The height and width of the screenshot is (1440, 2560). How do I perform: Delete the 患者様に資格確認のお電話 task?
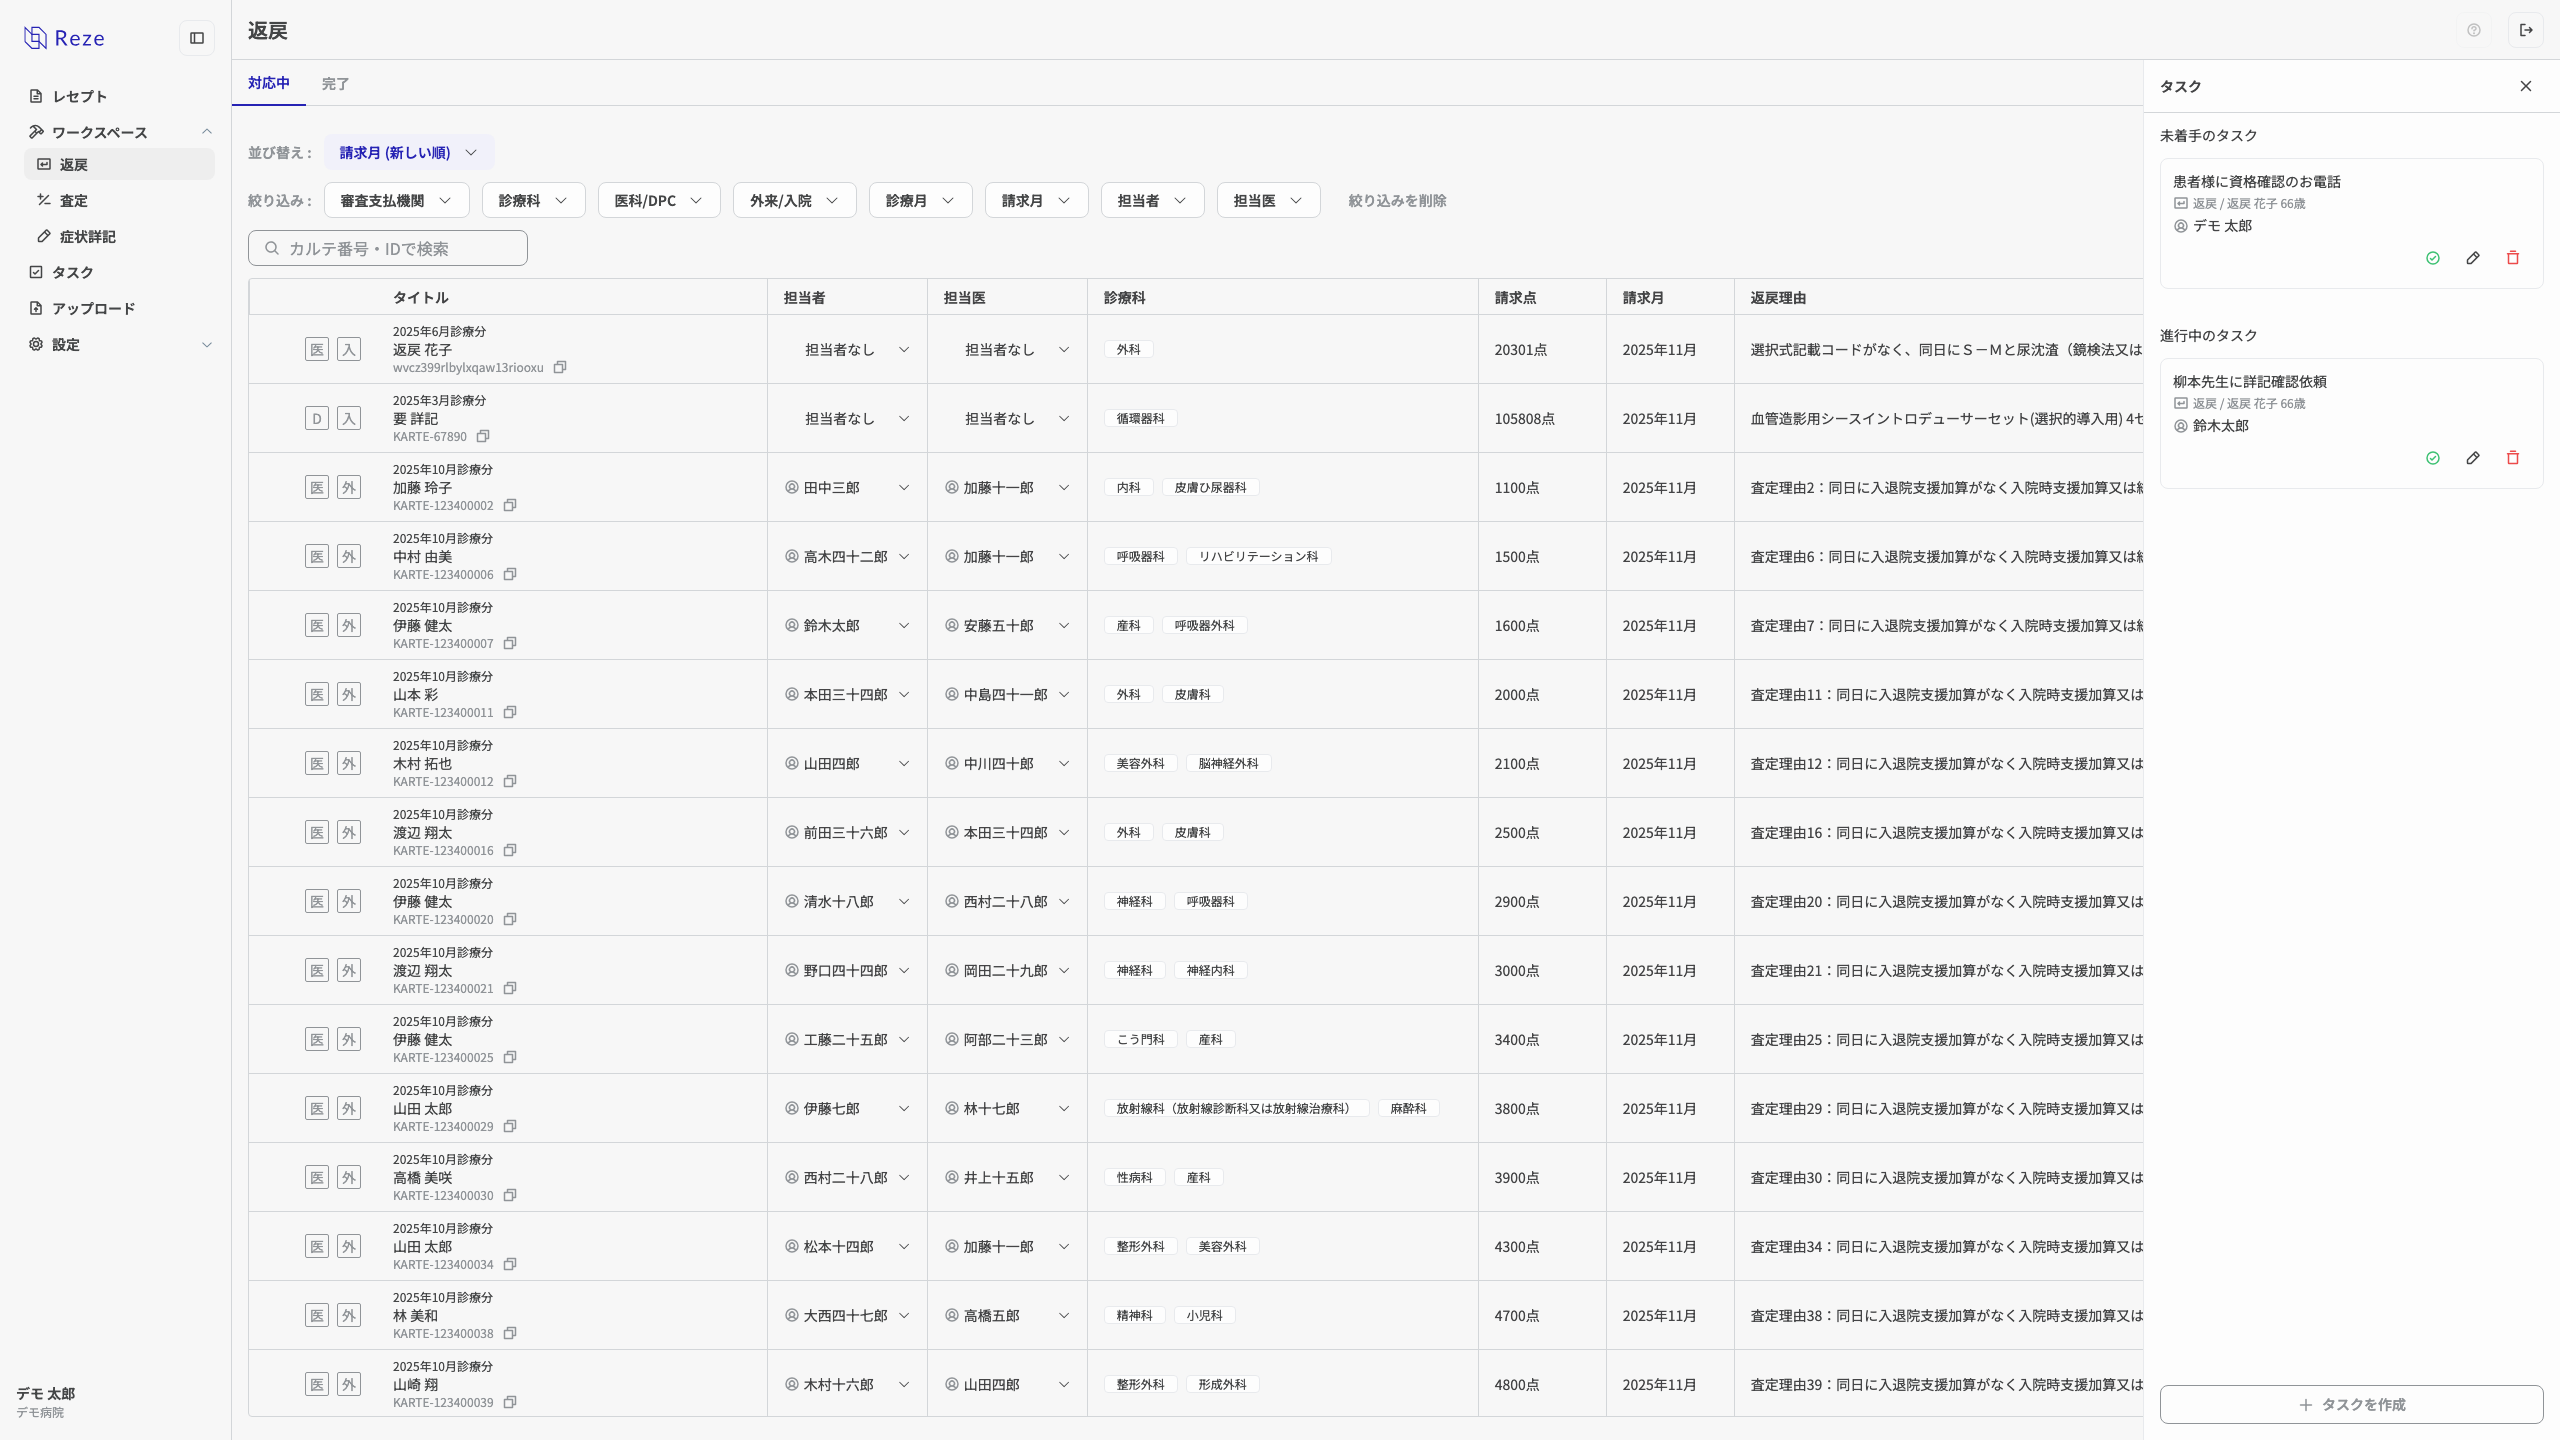pyautogui.click(x=2513, y=258)
